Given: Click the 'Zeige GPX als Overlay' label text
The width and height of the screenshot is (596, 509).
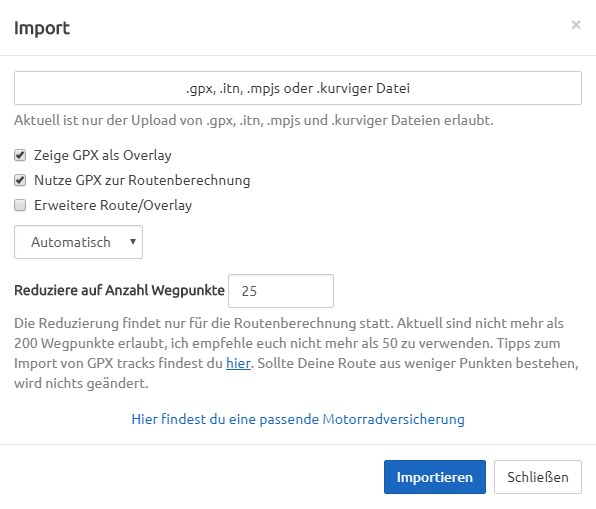Looking at the screenshot, I should 103,155.
